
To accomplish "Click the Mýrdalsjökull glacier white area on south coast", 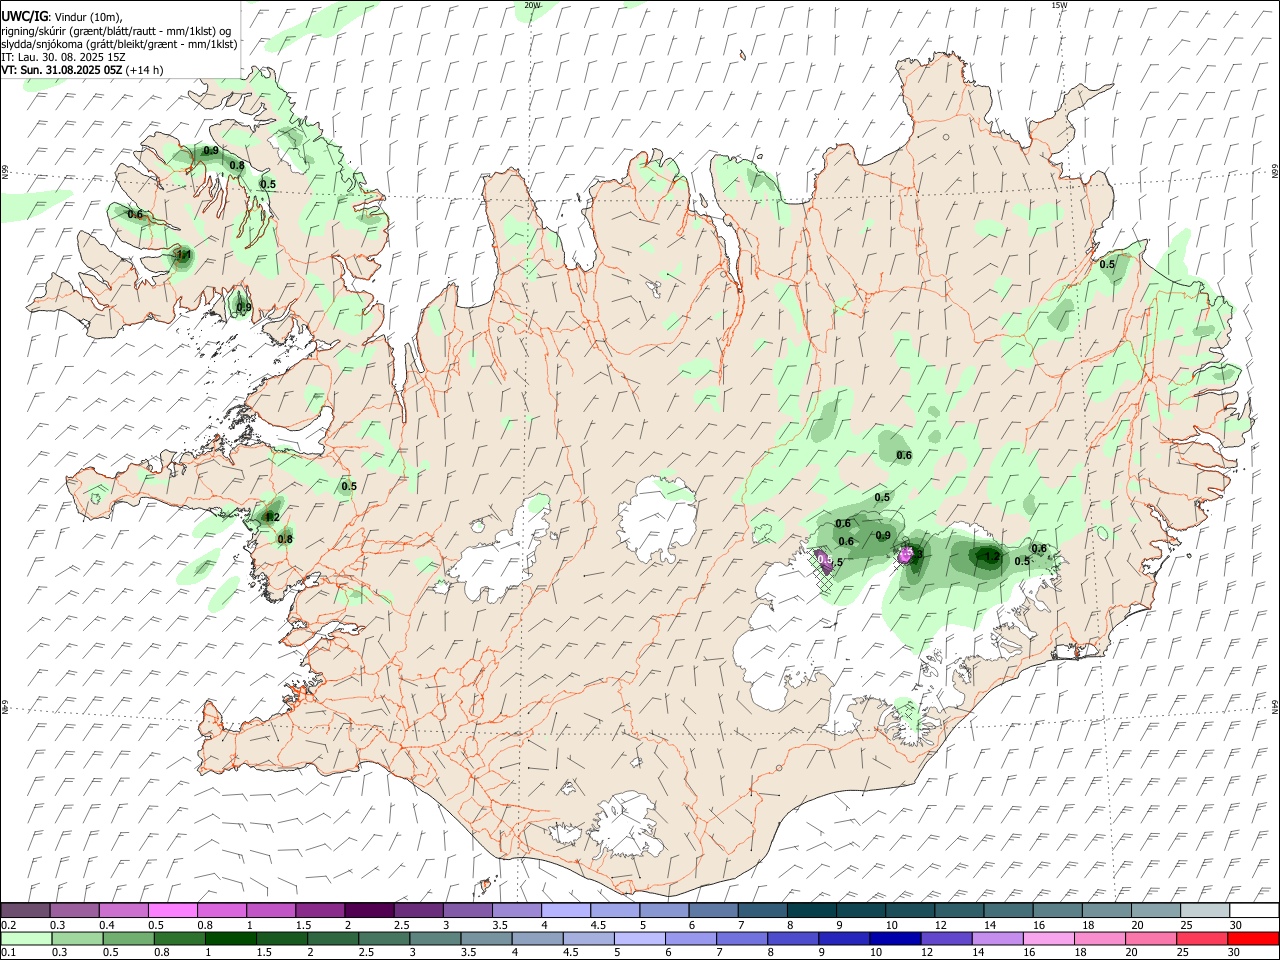I will point(628,825).
